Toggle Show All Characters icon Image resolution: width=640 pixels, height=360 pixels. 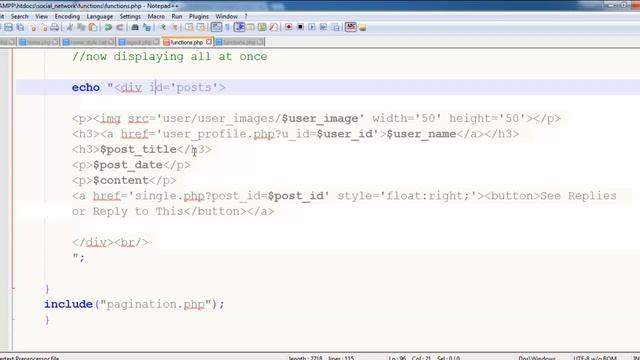227,27
